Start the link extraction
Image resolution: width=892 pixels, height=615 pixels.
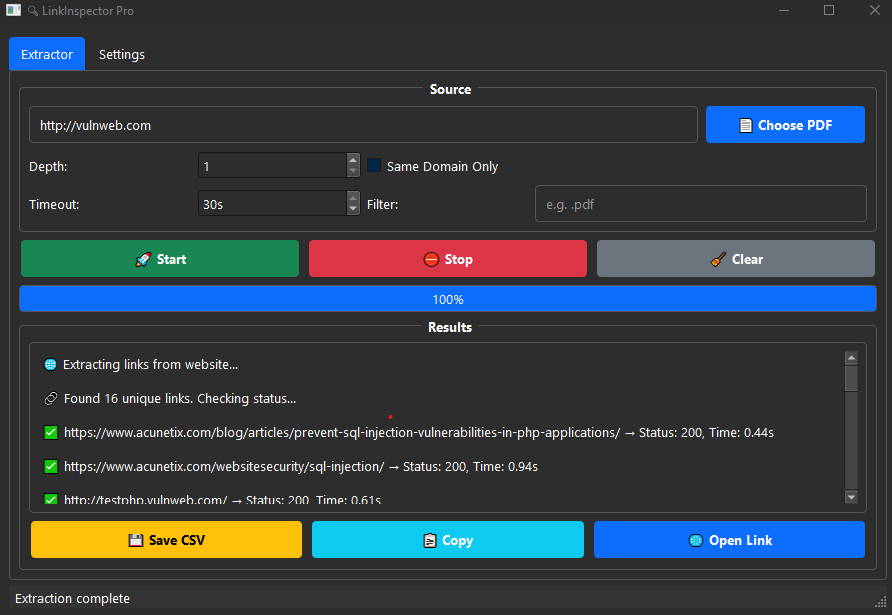pos(160,259)
